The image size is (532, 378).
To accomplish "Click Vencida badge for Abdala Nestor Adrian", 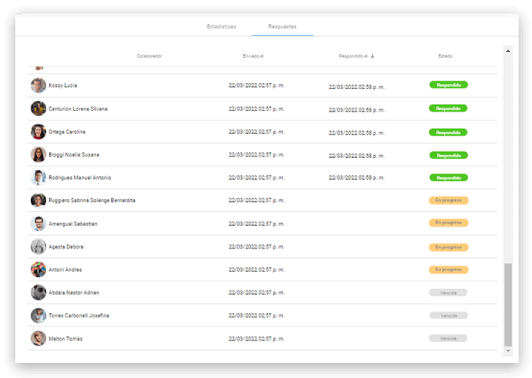I will pyautogui.click(x=448, y=293).
